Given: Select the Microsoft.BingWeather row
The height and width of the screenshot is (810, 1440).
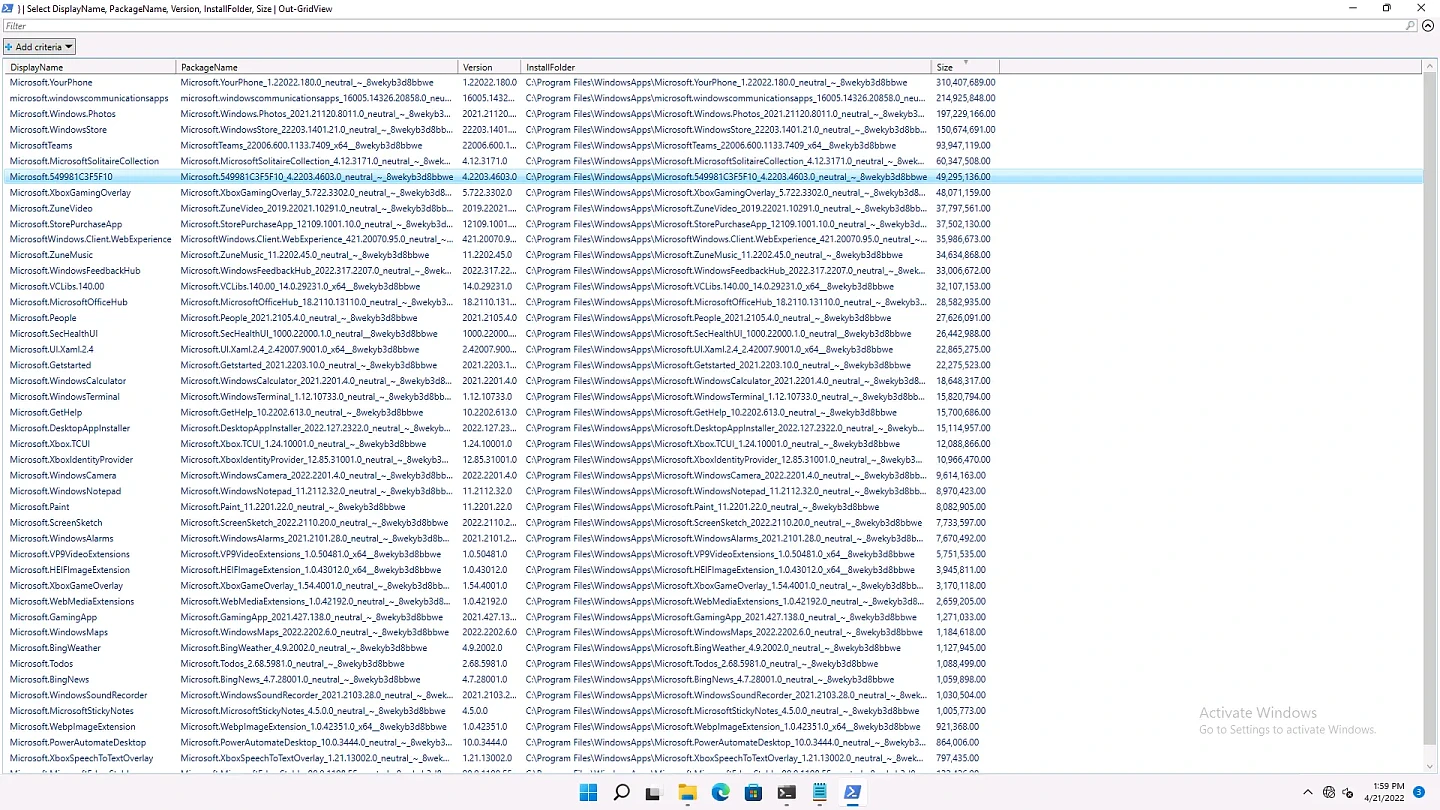Looking at the screenshot, I should [713, 648].
